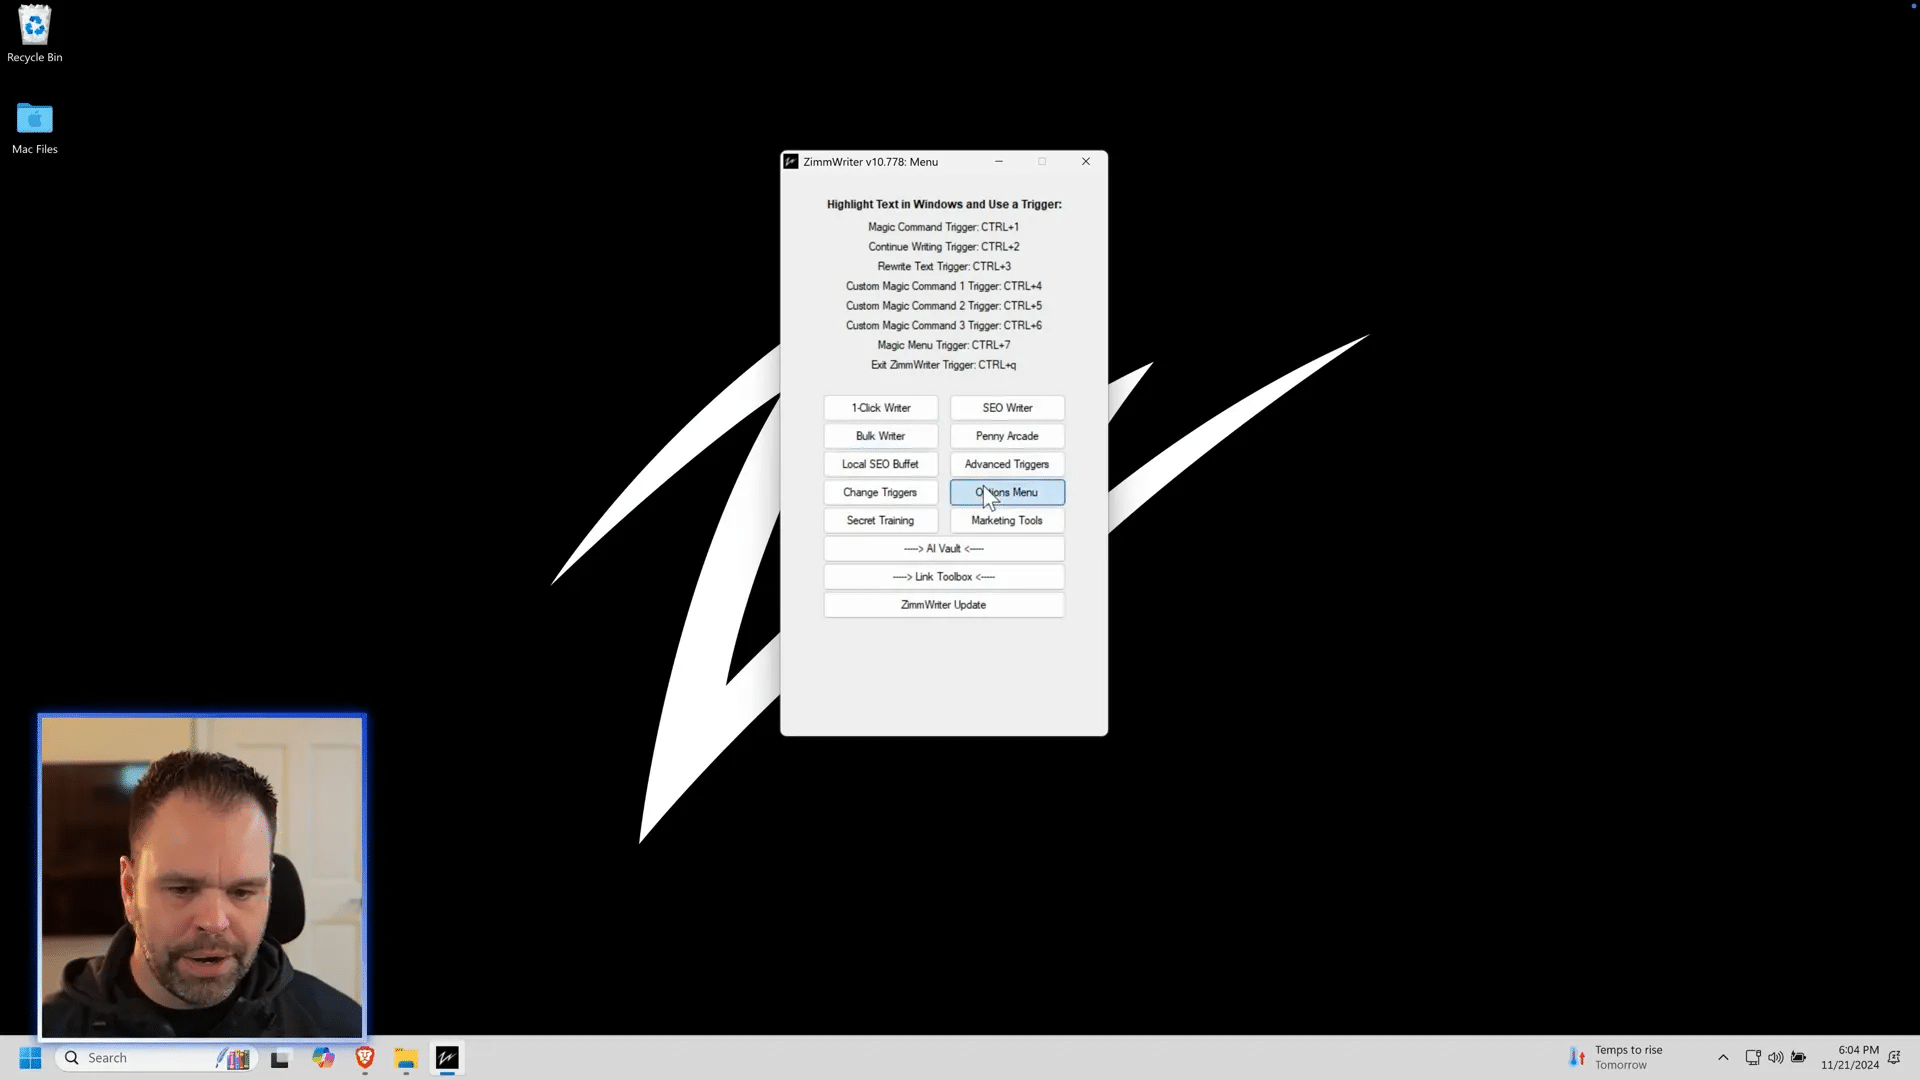This screenshot has height=1080, width=1920.
Task: Open the Windows Start menu
Action: click(x=30, y=1058)
